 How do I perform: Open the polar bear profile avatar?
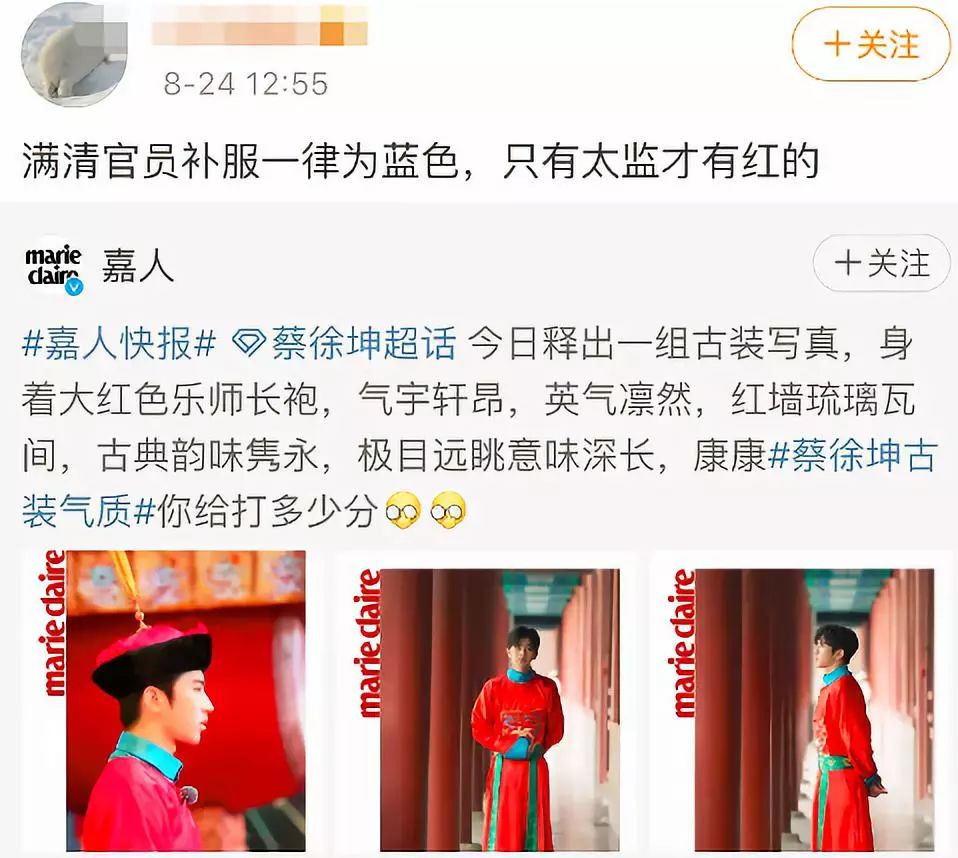click(74, 54)
